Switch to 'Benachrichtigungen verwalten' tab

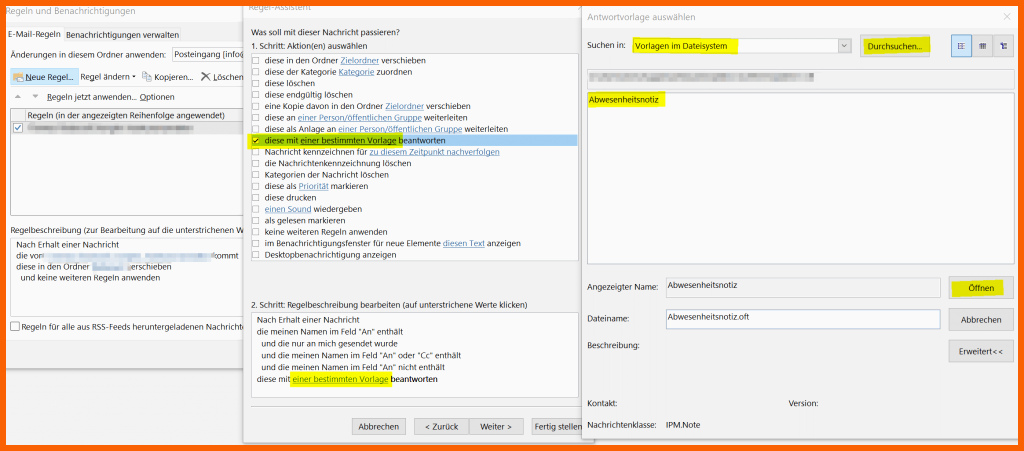point(122,35)
